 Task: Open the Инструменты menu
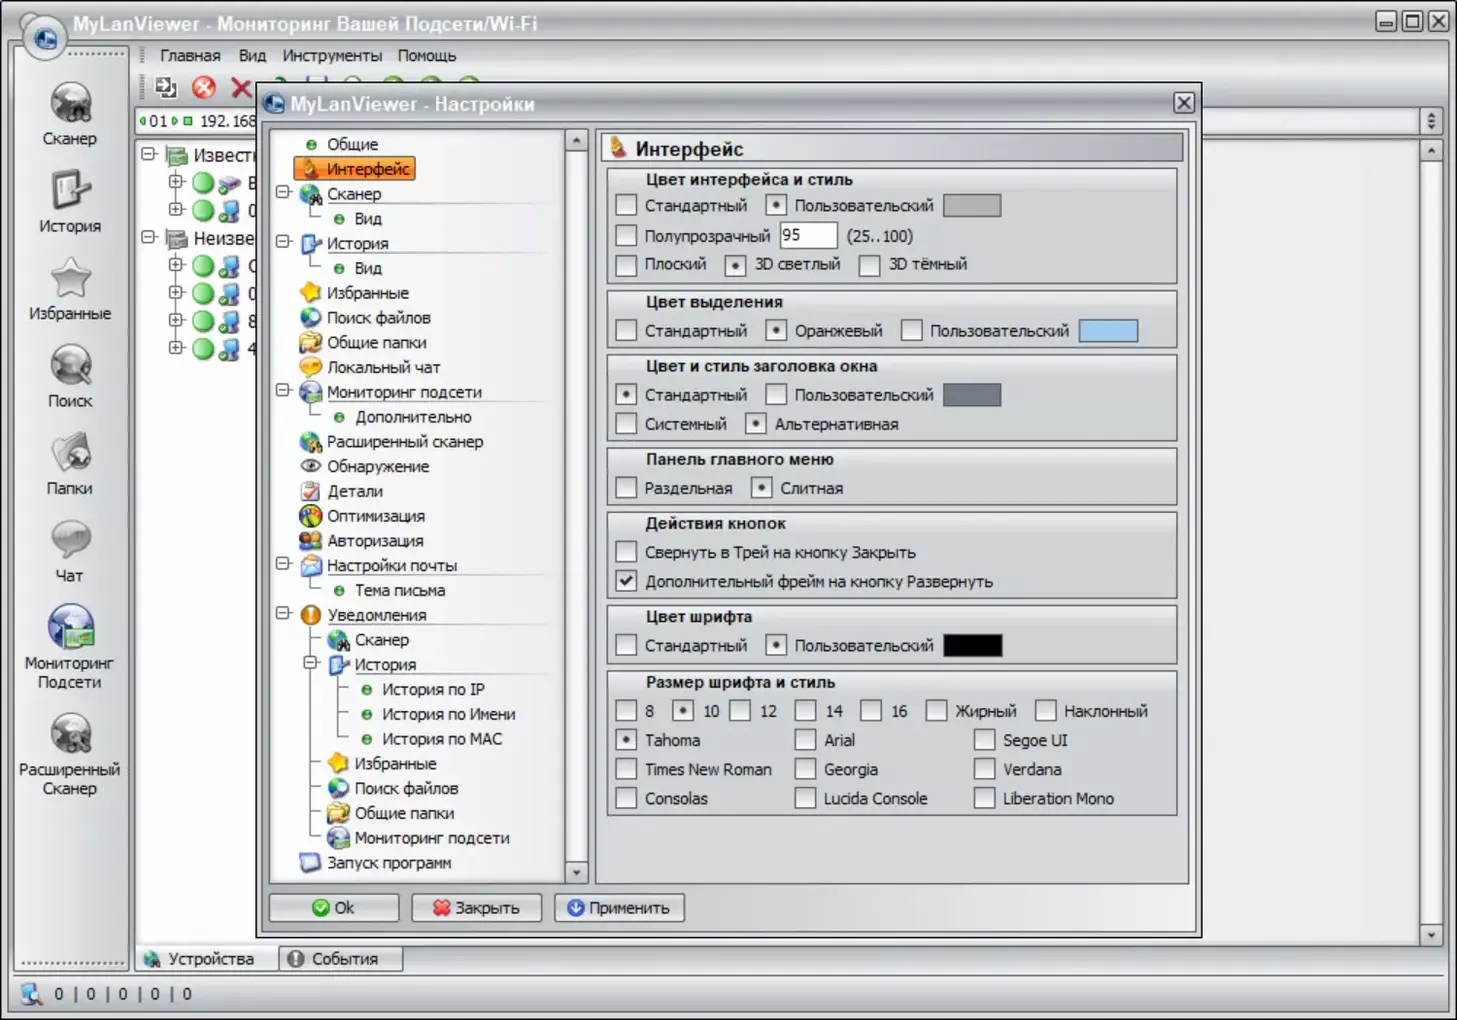pyautogui.click(x=332, y=56)
